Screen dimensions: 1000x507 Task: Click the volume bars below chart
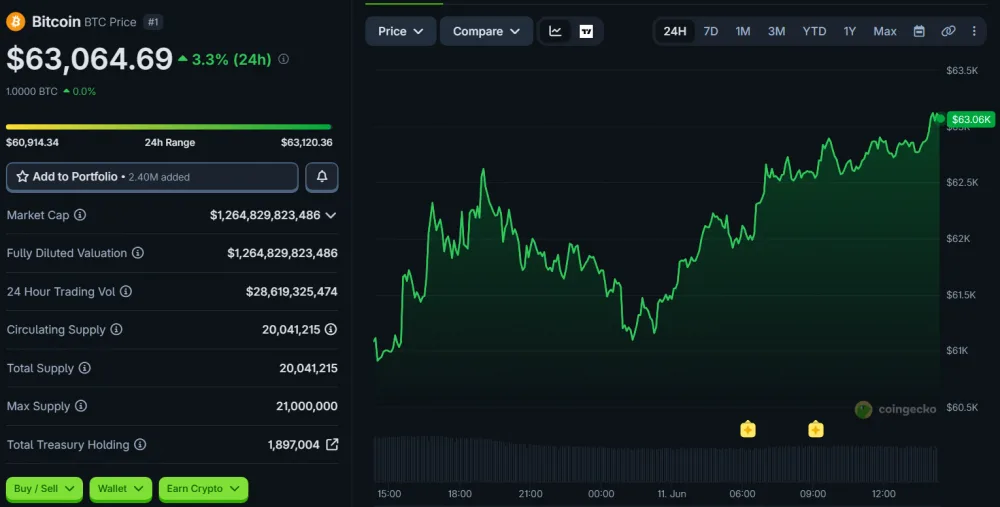pyautogui.click(x=656, y=459)
